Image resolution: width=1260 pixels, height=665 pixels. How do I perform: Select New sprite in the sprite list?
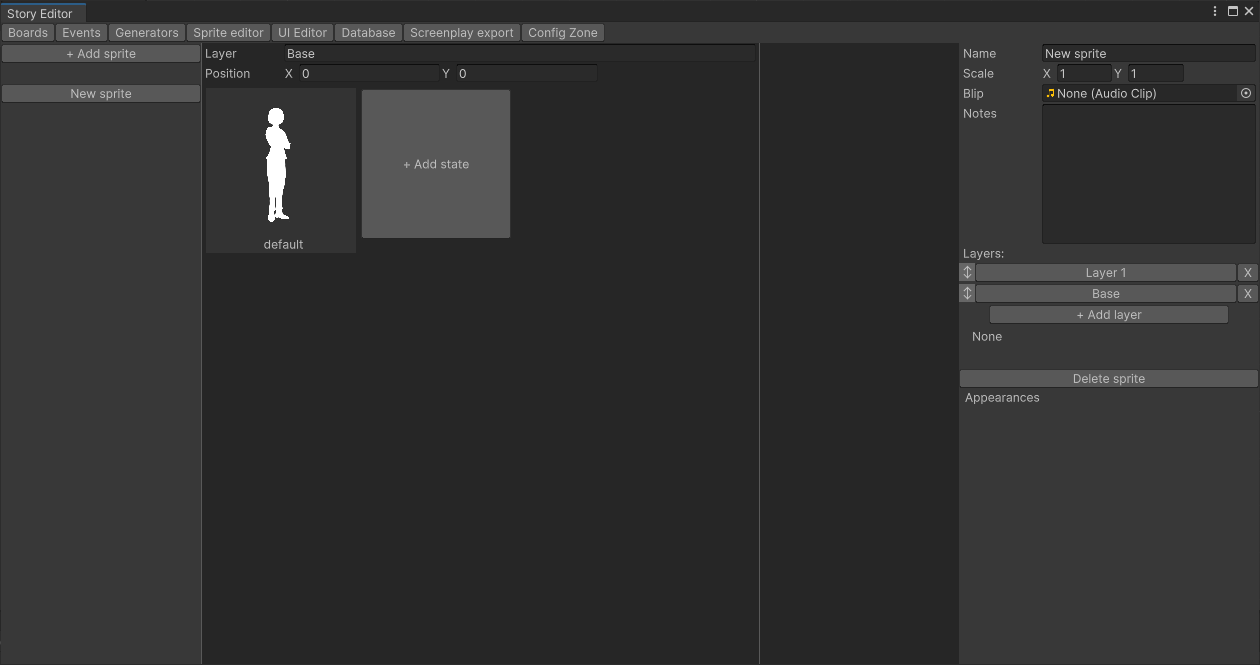click(x=101, y=94)
